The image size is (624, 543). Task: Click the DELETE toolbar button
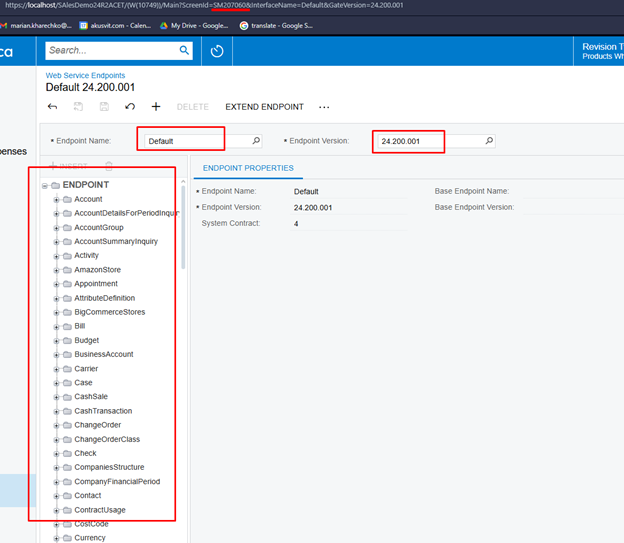click(x=193, y=107)
